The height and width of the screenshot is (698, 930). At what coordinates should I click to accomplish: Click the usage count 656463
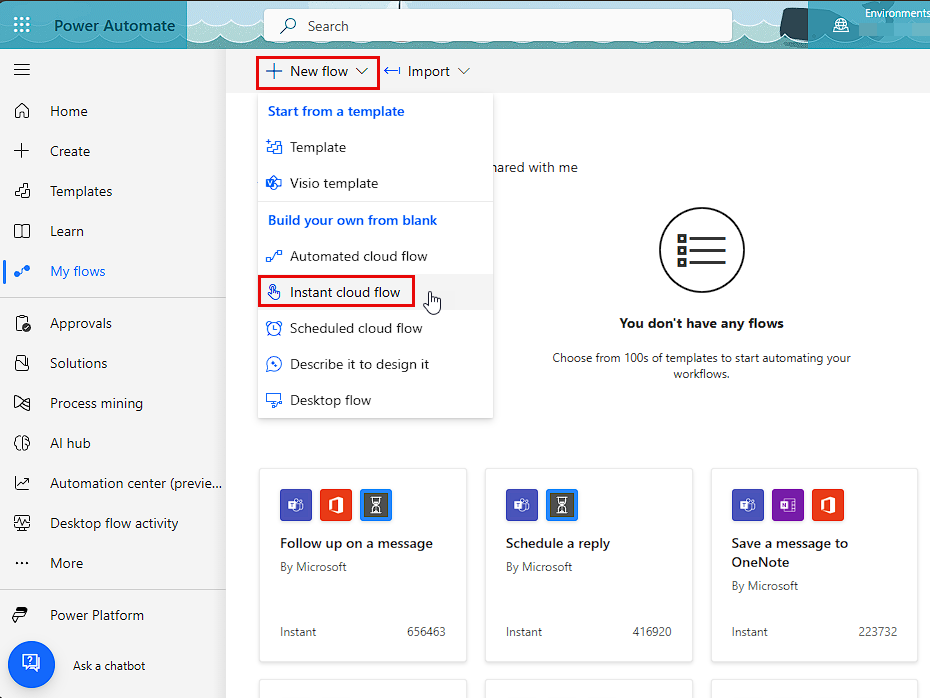point(426,632)
